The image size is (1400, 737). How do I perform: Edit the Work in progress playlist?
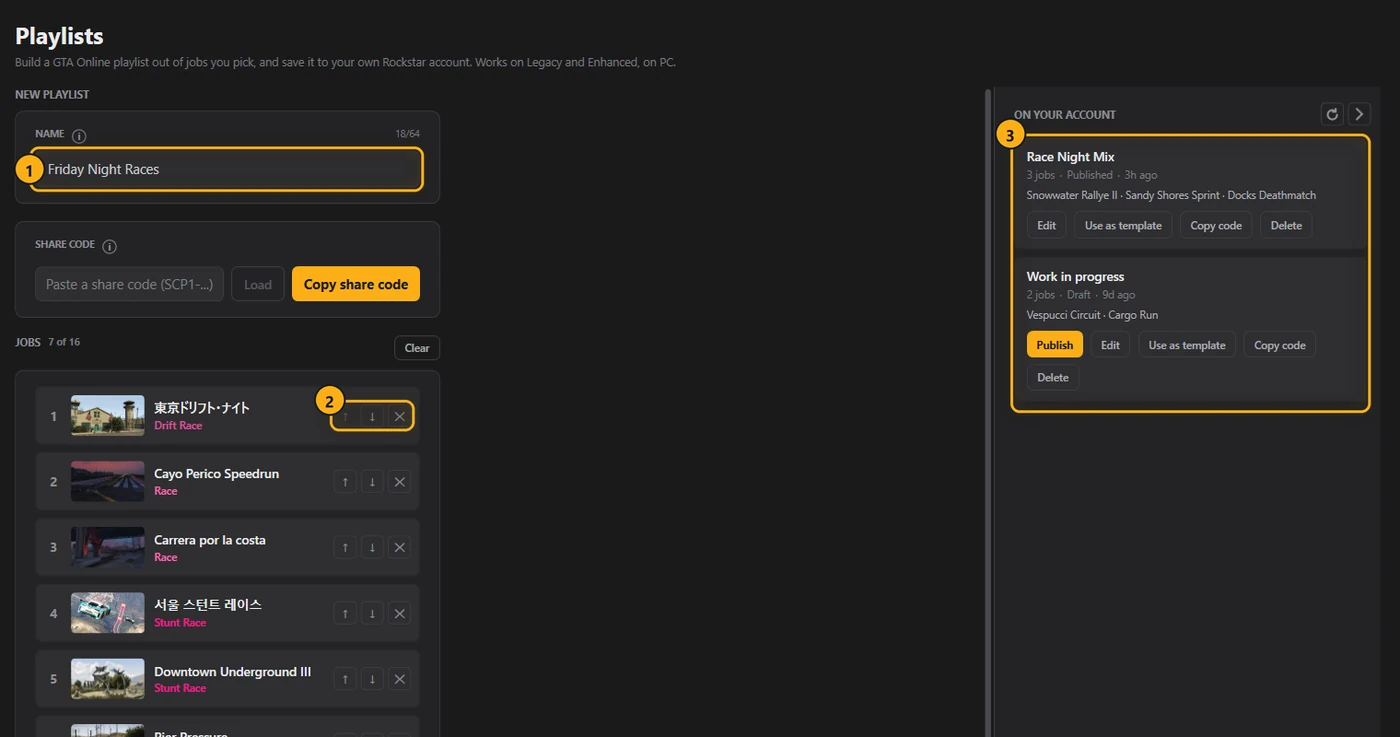(x=1110, y=345)
